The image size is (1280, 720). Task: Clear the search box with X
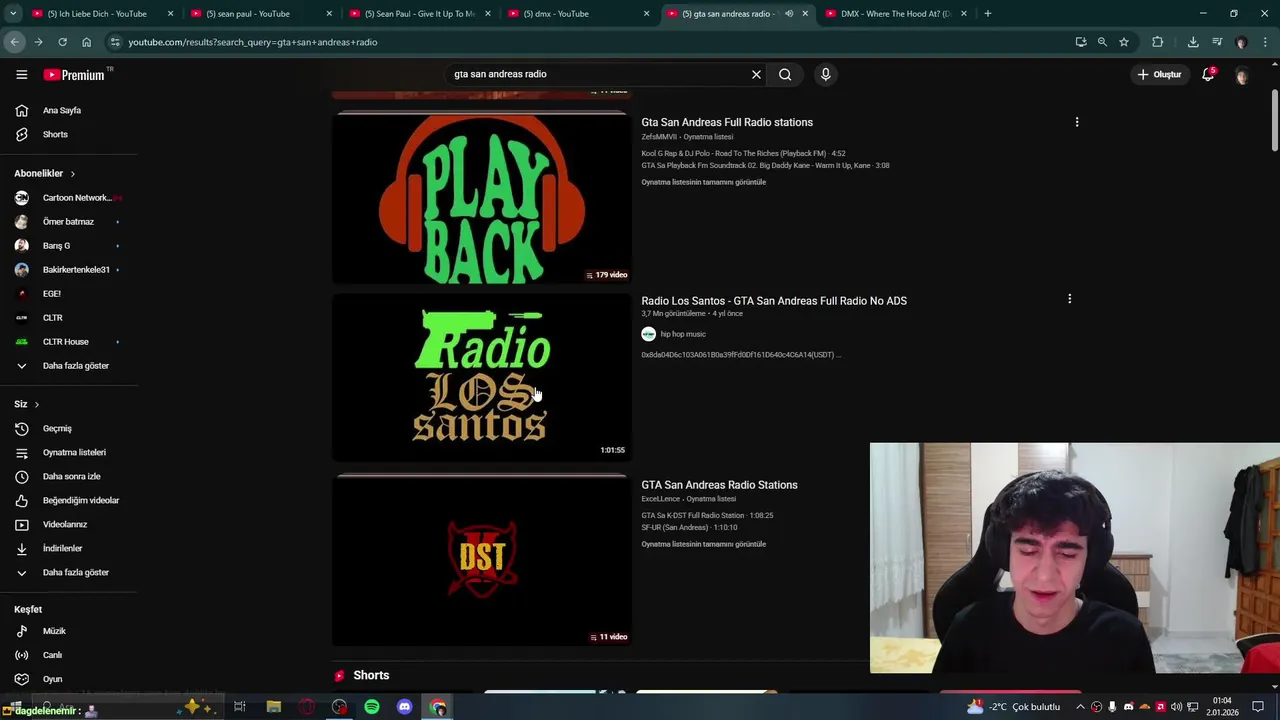[x=756, y=74]
